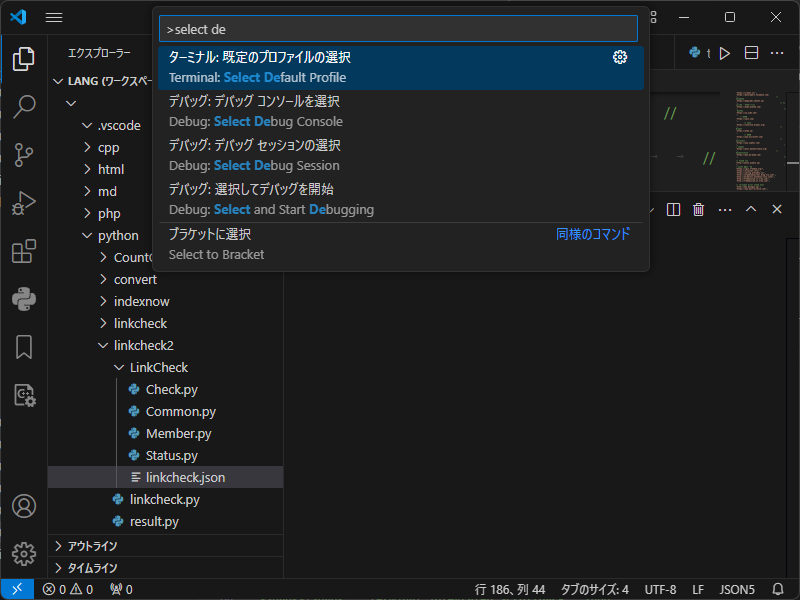
Task: Collapse the python folder
Action: [87, 236]
